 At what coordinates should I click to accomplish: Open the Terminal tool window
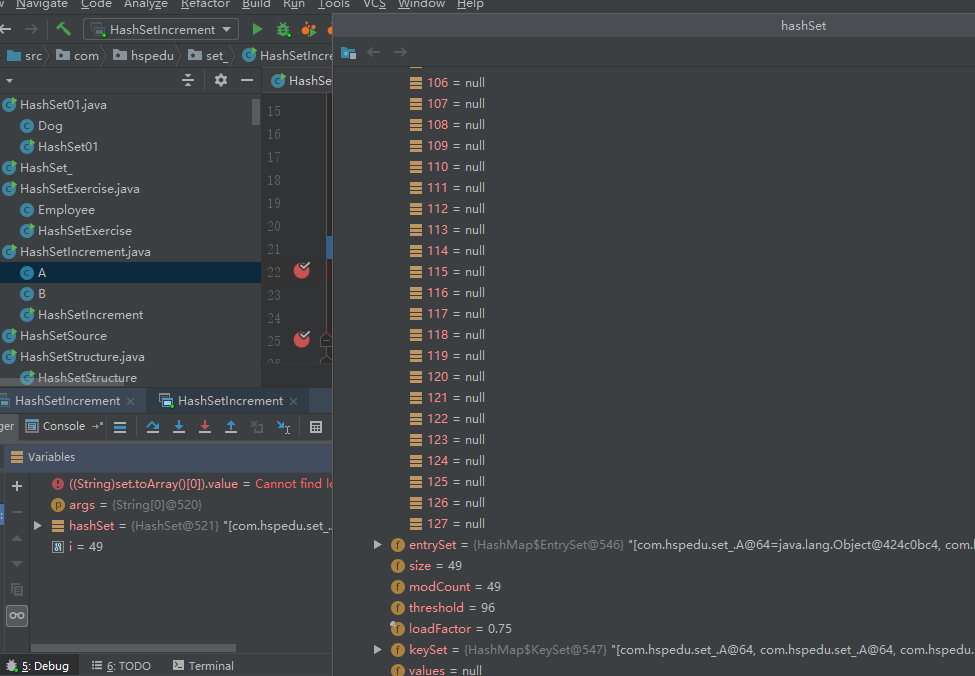203,665
